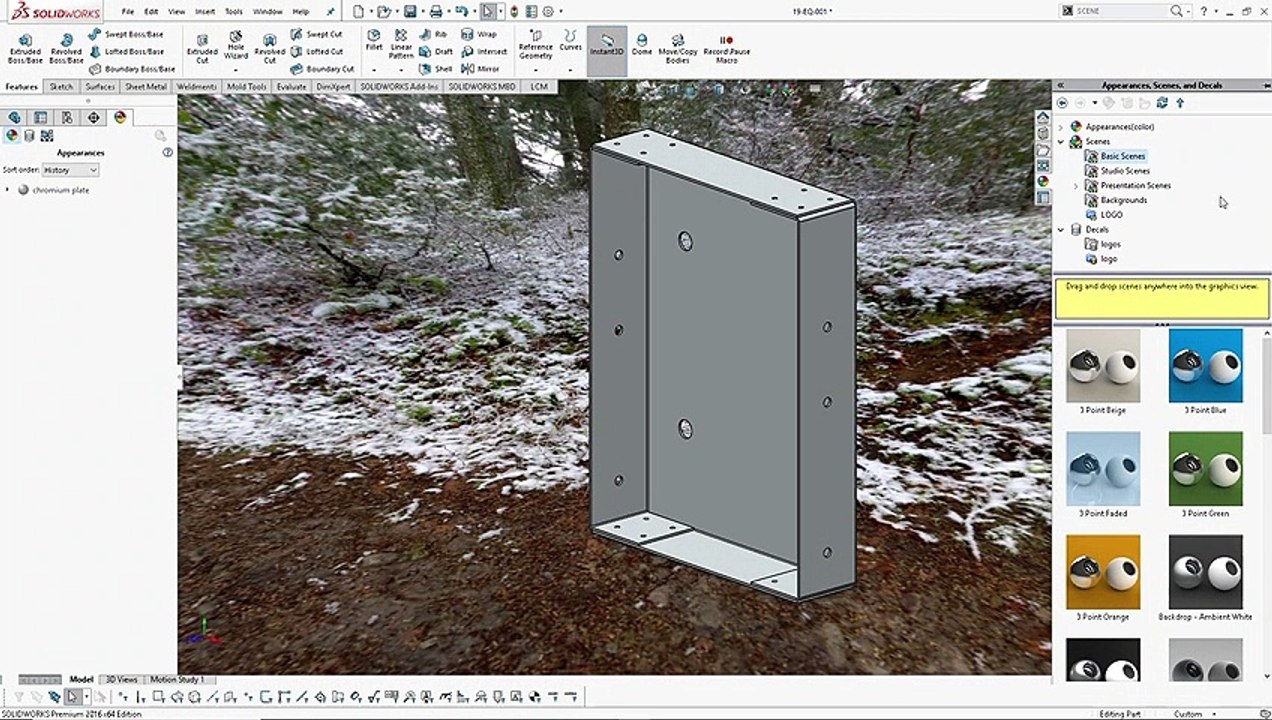Select the Dome tool
The width and height of the screenshot is (1272, 720).
(642, 43)
